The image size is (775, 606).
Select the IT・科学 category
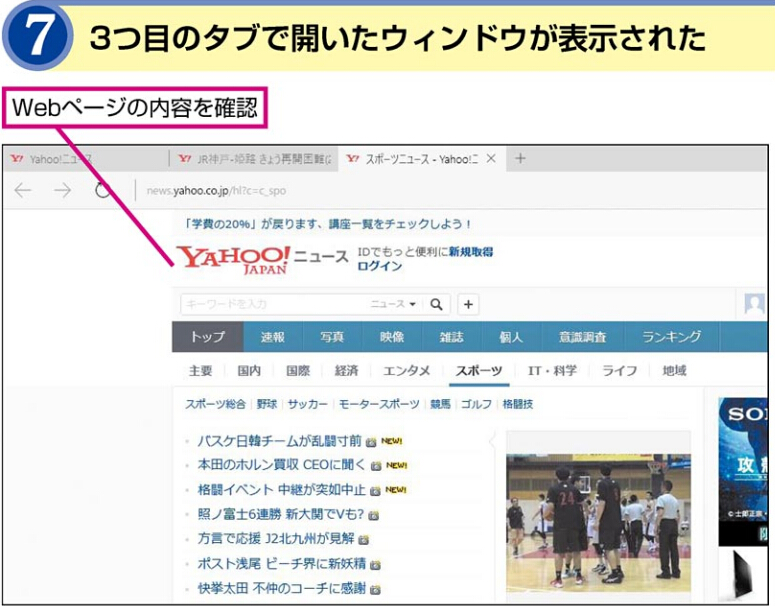pos(552,370)
